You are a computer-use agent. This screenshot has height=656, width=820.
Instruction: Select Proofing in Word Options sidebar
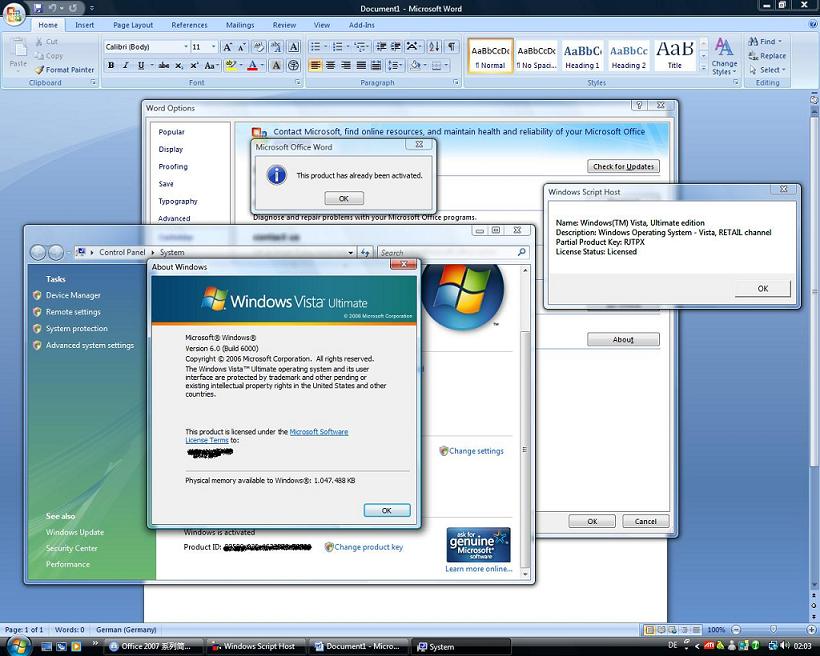point(173,166)
